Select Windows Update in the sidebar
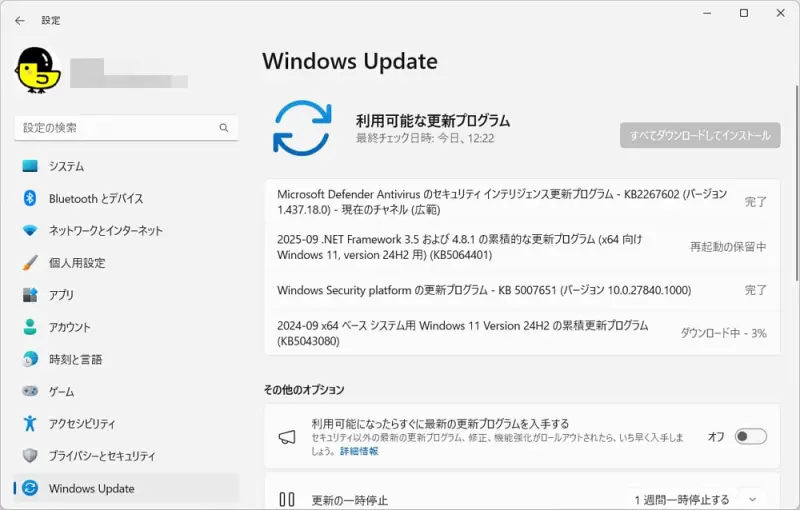The width and height of the screenshot is (800, 510). point(126,488)
